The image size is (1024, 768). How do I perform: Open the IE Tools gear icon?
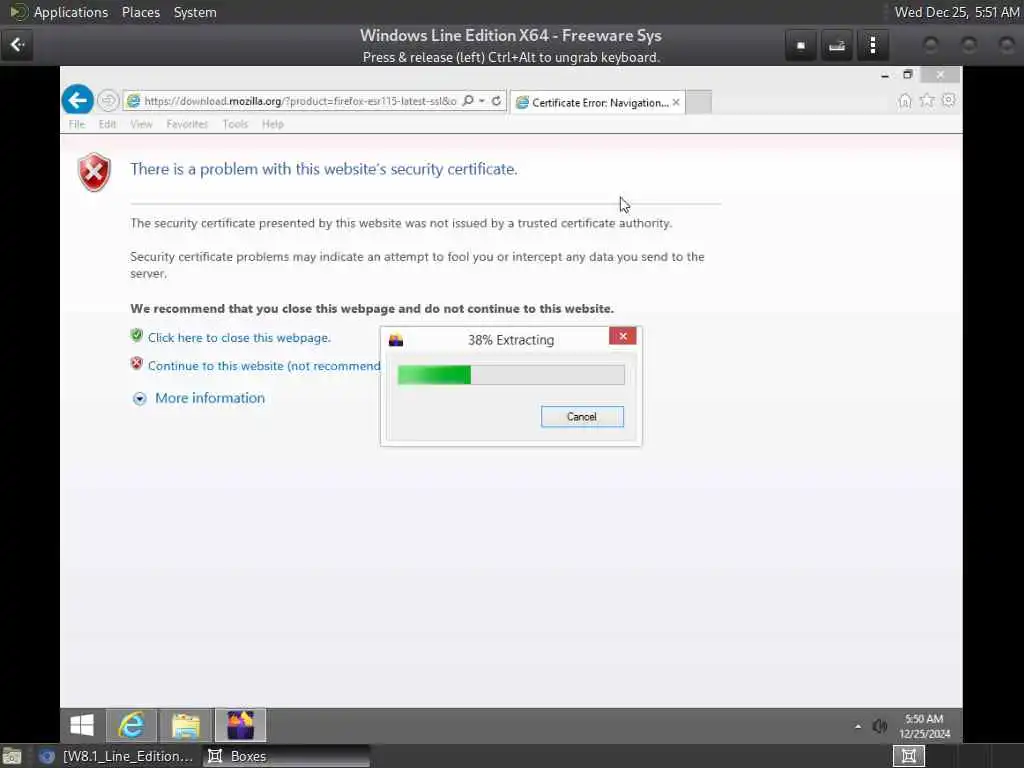(948, 100)
